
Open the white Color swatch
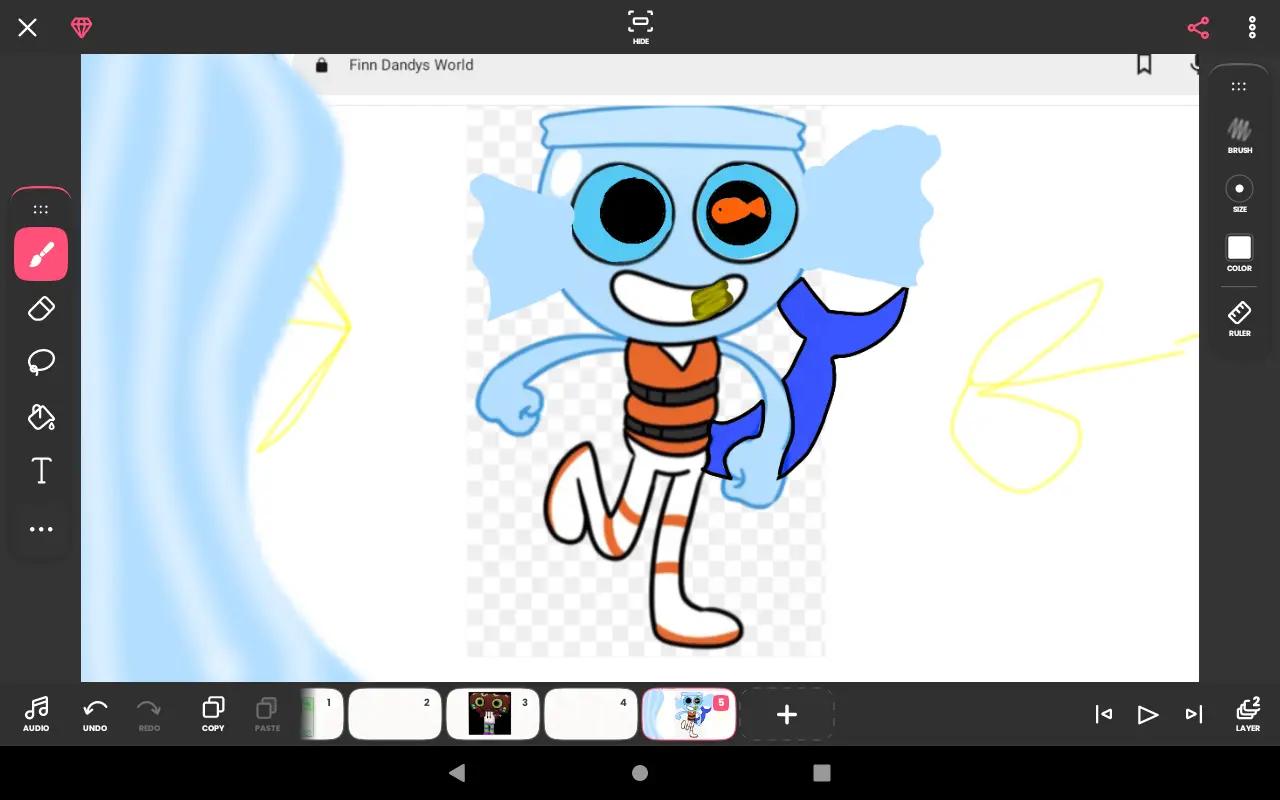[x=1239, y=253]
